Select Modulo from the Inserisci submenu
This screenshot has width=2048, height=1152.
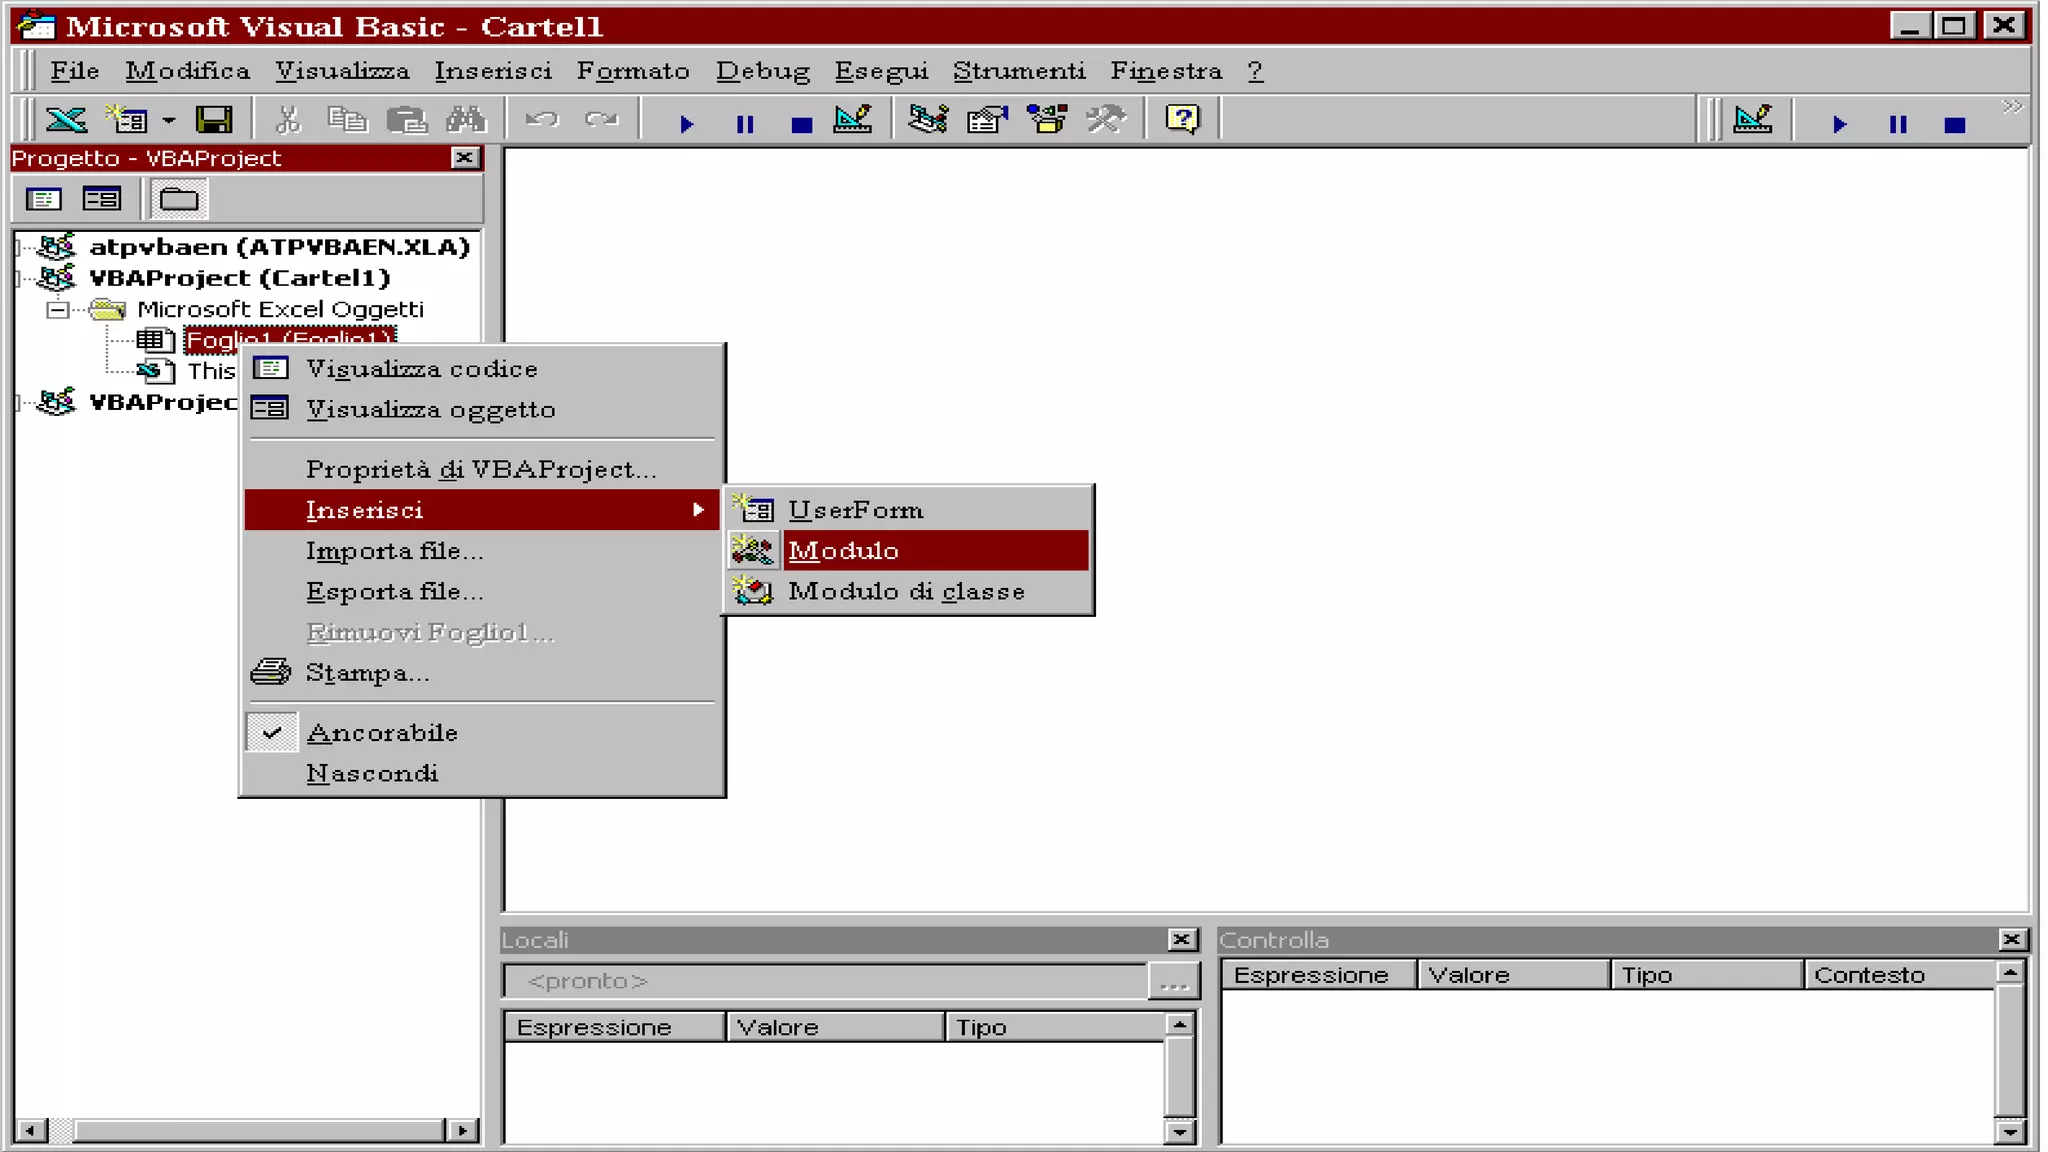[x=843, y=551]
